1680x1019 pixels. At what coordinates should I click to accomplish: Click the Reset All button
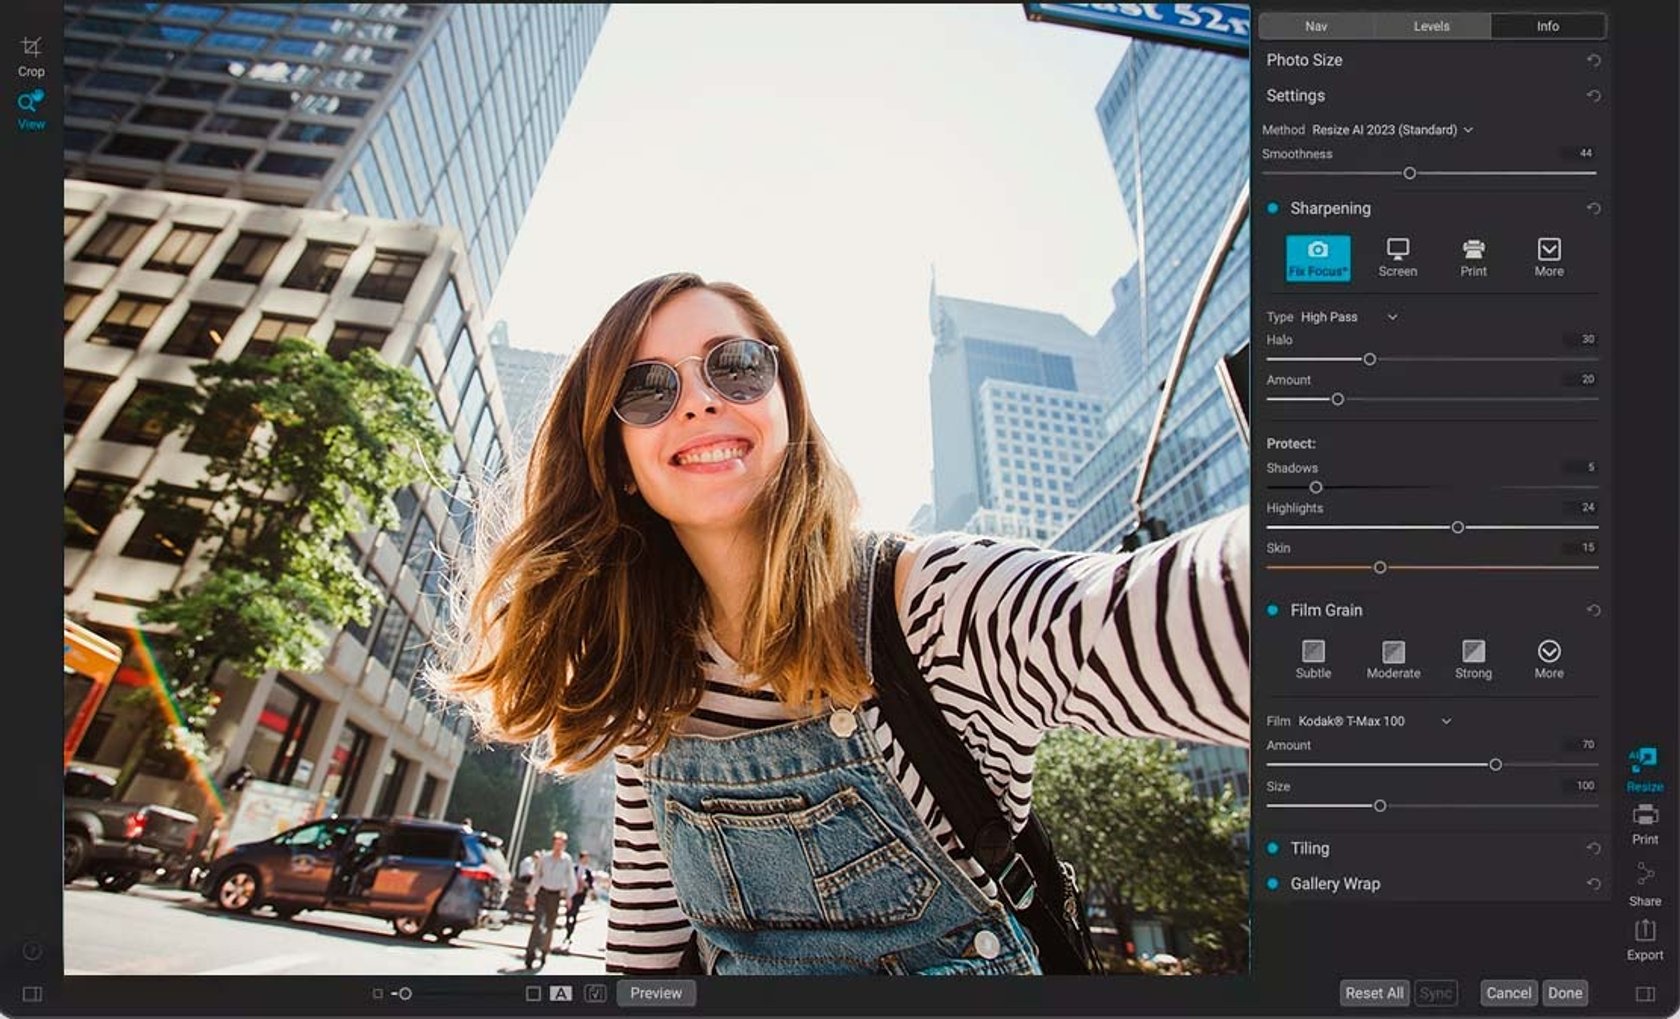coord(1375,993)
